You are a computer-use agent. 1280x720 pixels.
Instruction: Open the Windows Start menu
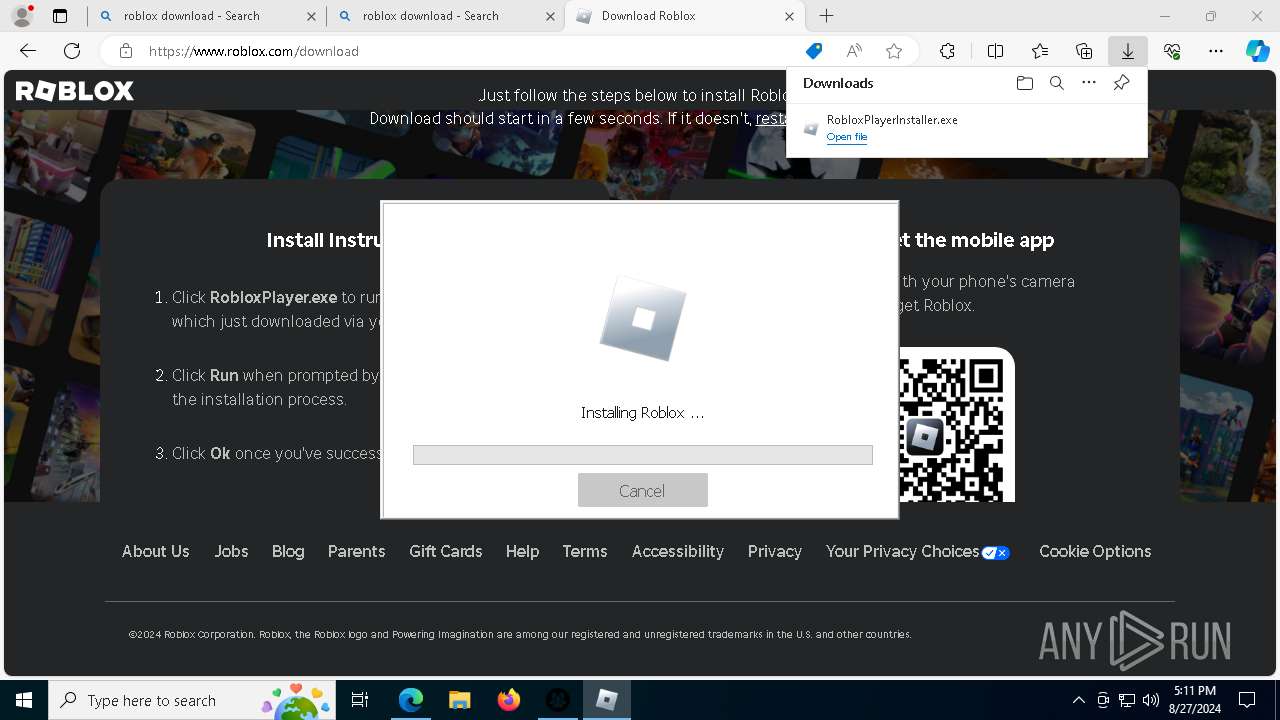click(x=24, y=700)
